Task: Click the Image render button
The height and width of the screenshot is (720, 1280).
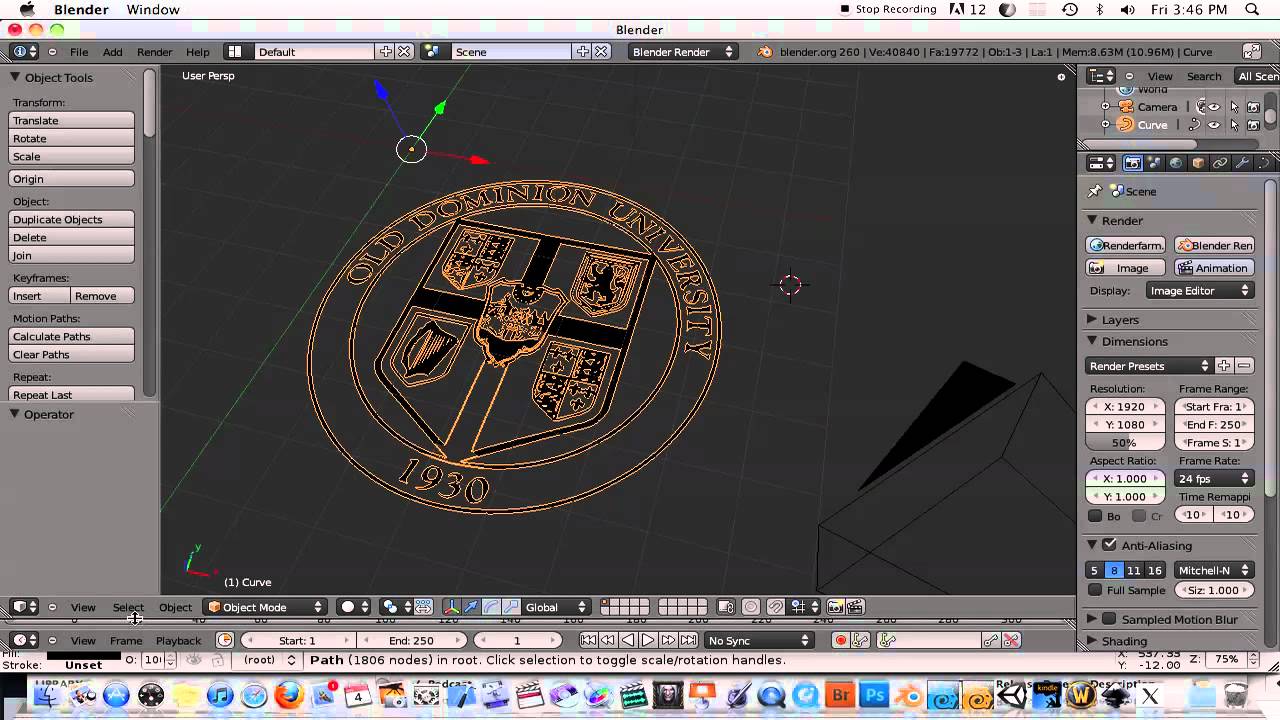Action: tap(1126, 268)
